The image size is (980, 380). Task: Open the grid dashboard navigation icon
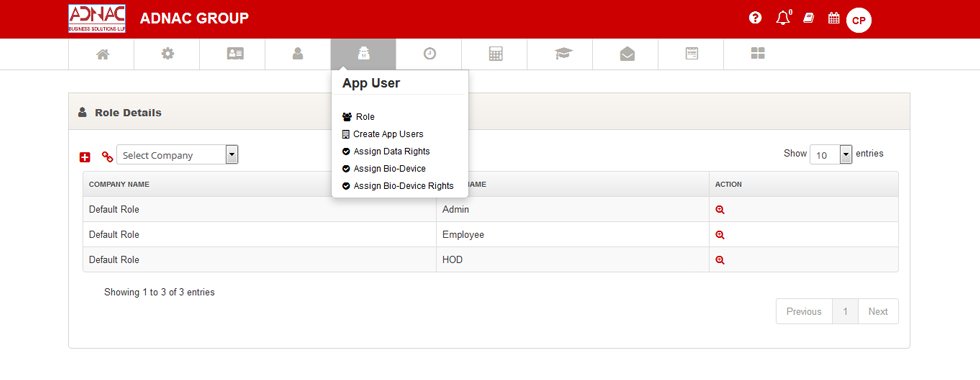click(x=758, y=54)
